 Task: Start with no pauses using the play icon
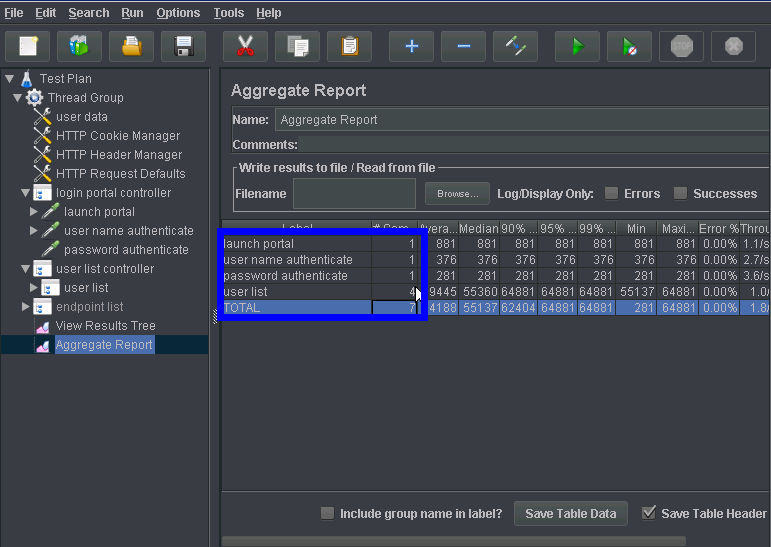pos(630,46)
